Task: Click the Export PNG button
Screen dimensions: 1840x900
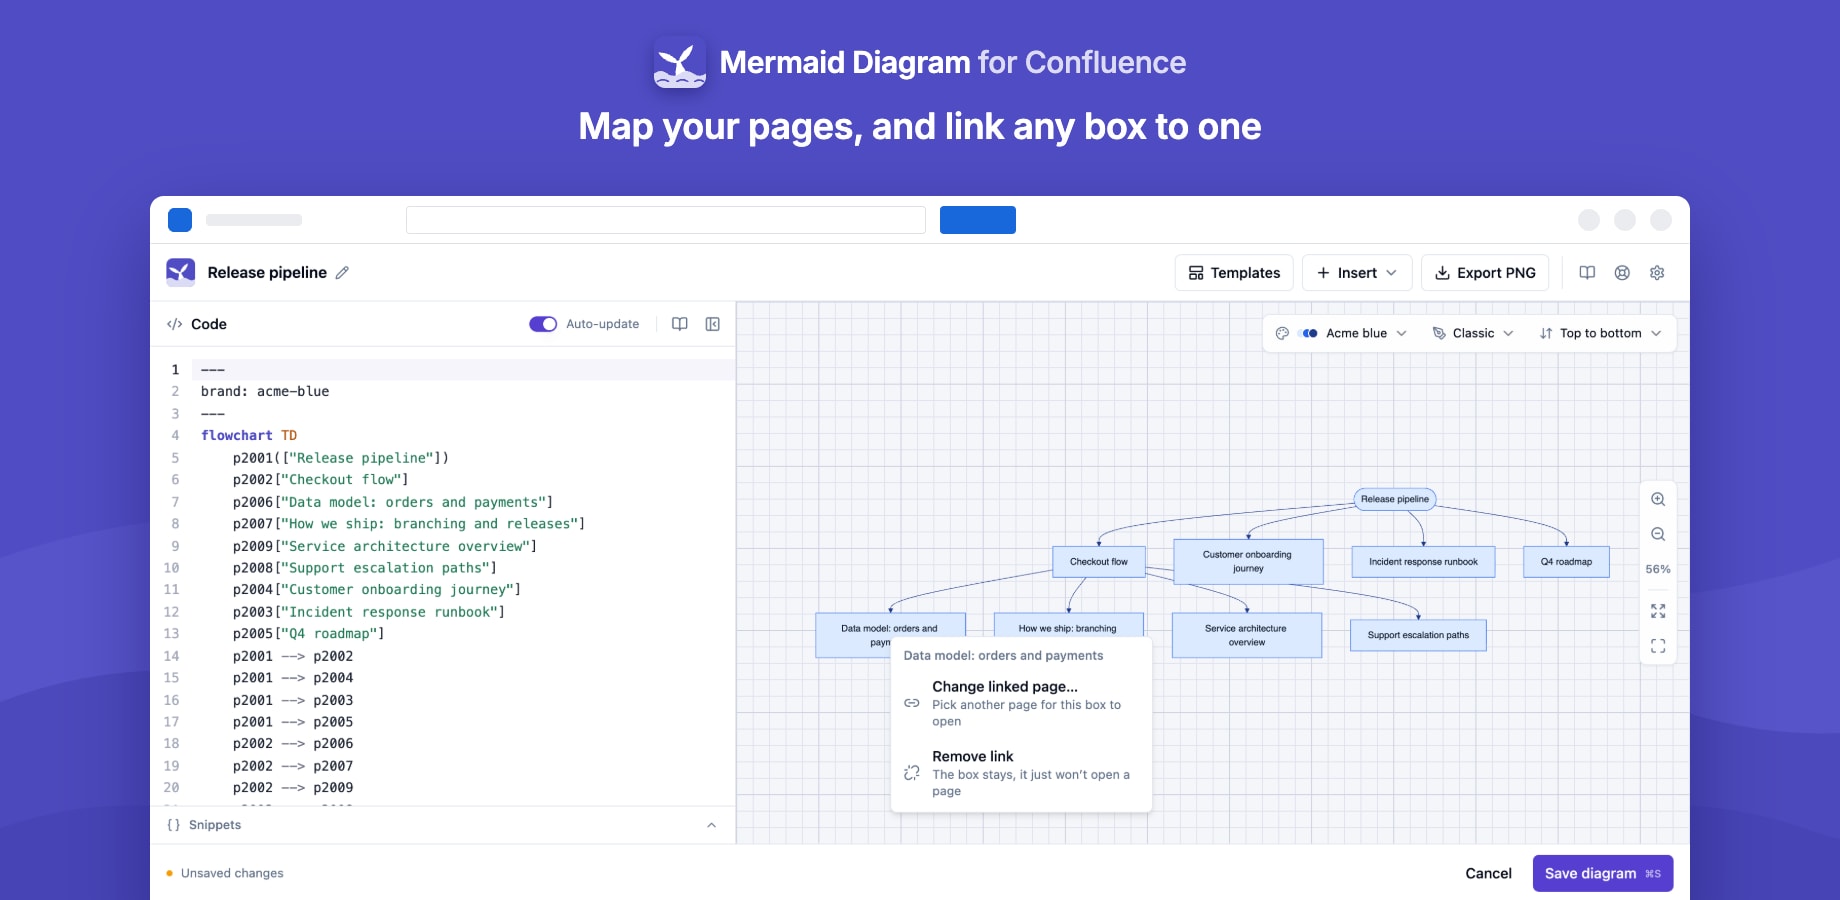Action: point(1485,273)
